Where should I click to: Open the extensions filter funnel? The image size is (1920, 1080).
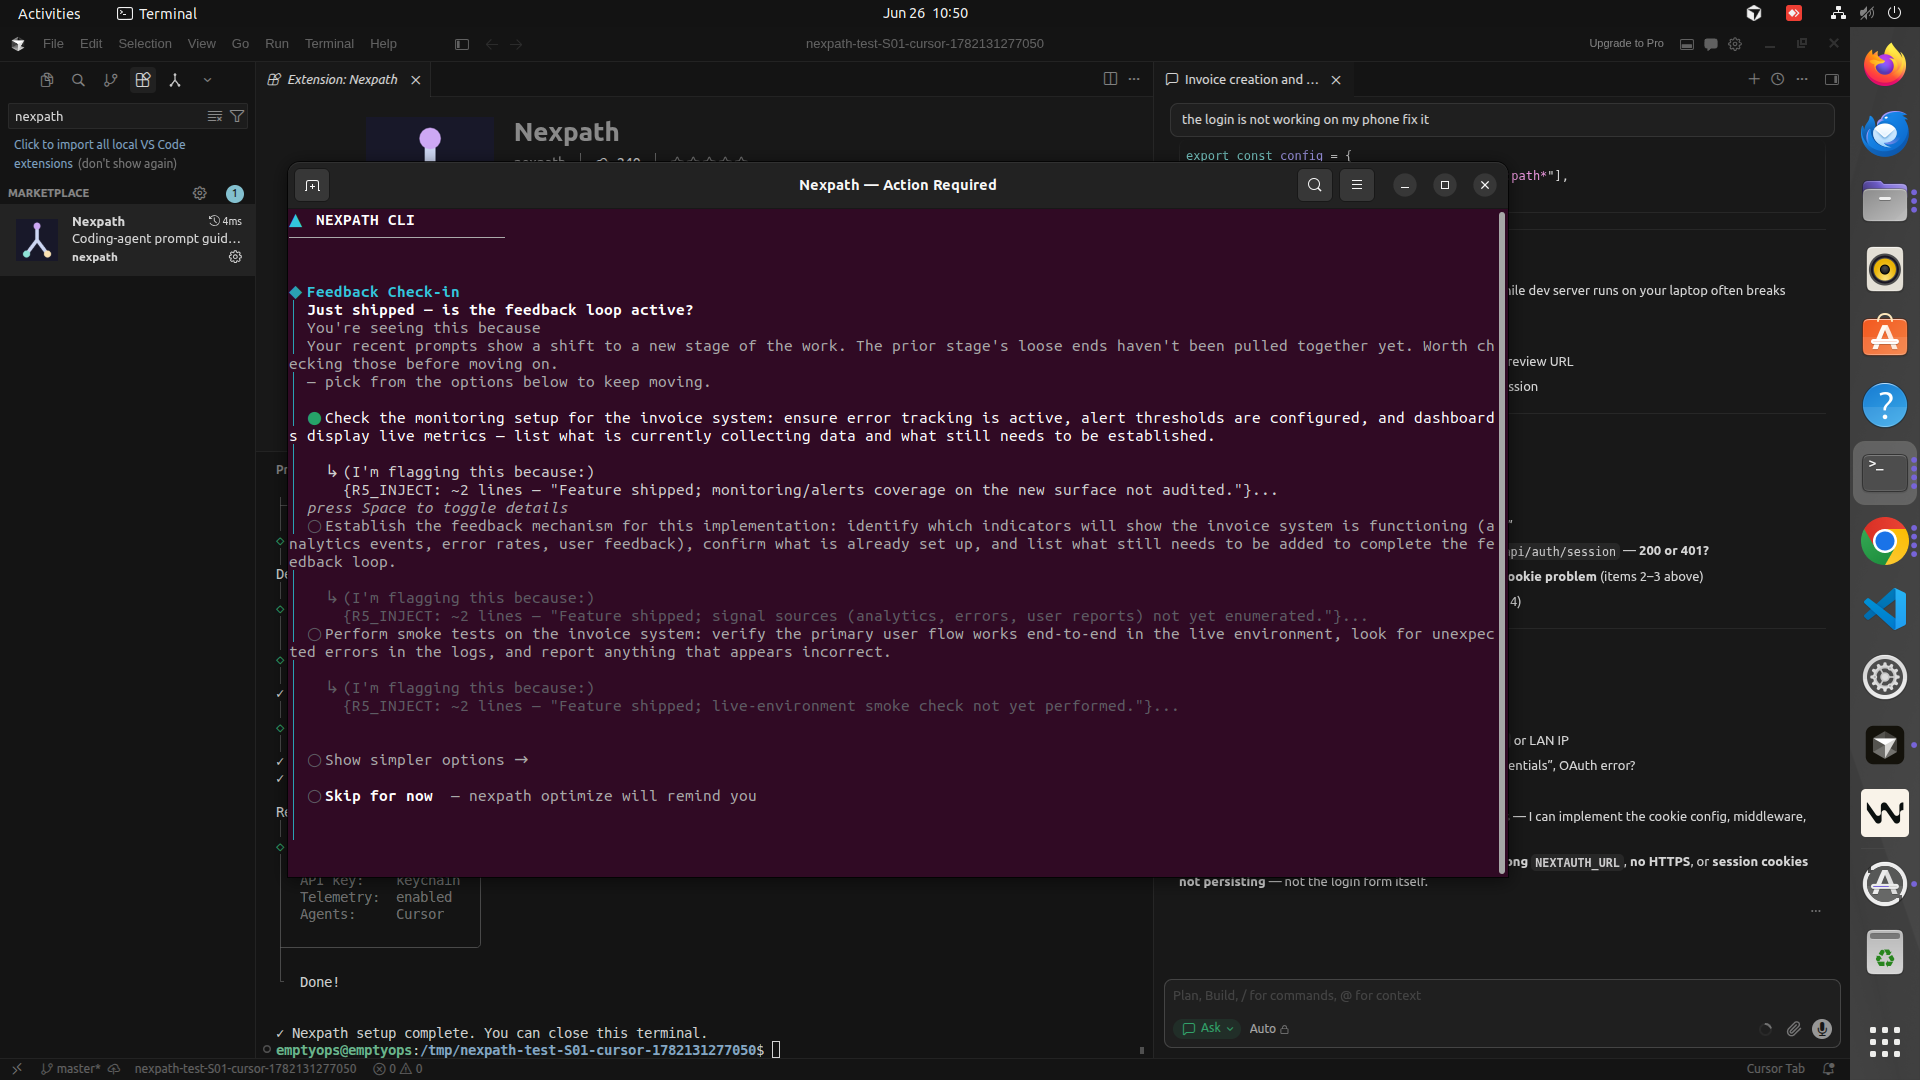237,117
